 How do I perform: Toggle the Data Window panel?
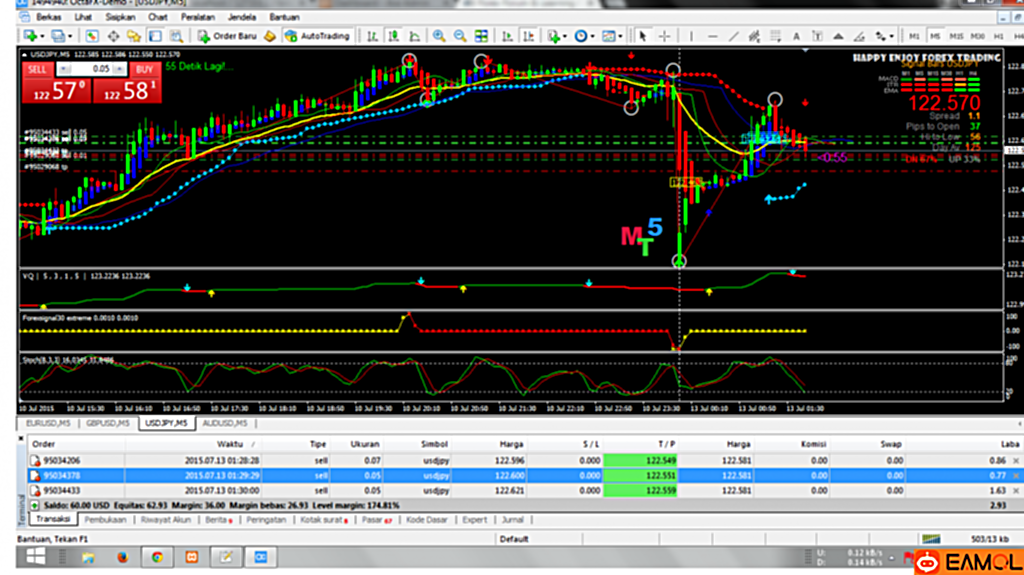(113, 36)
